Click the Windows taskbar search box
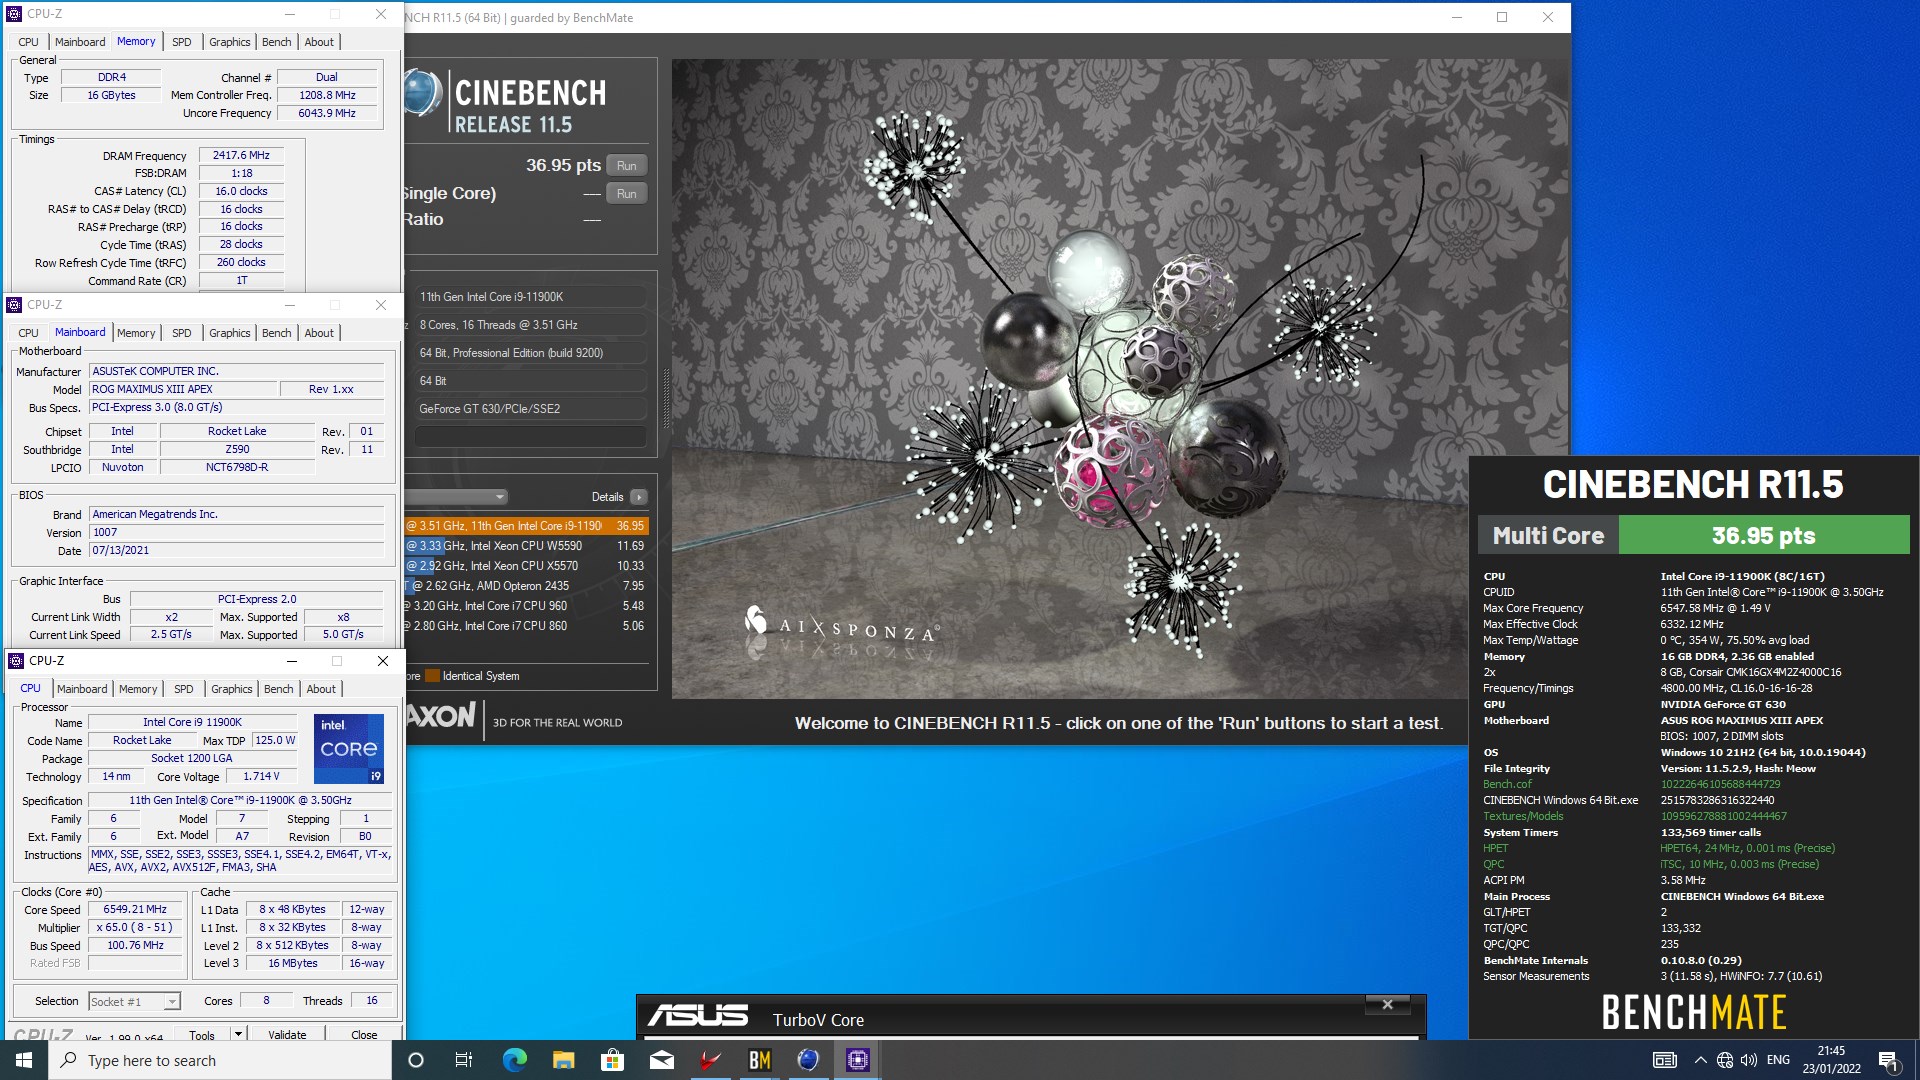 coord(220,1060)
